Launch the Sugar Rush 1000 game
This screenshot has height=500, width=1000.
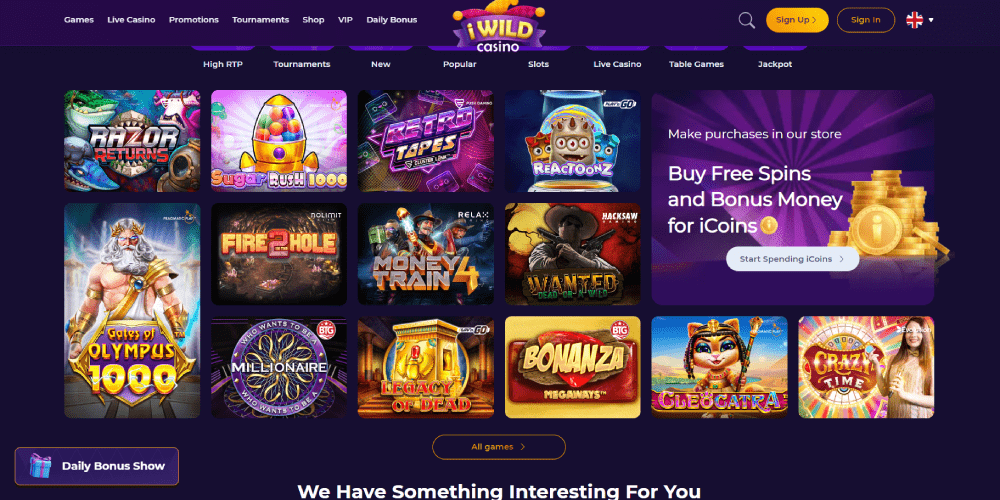point(279,140)
